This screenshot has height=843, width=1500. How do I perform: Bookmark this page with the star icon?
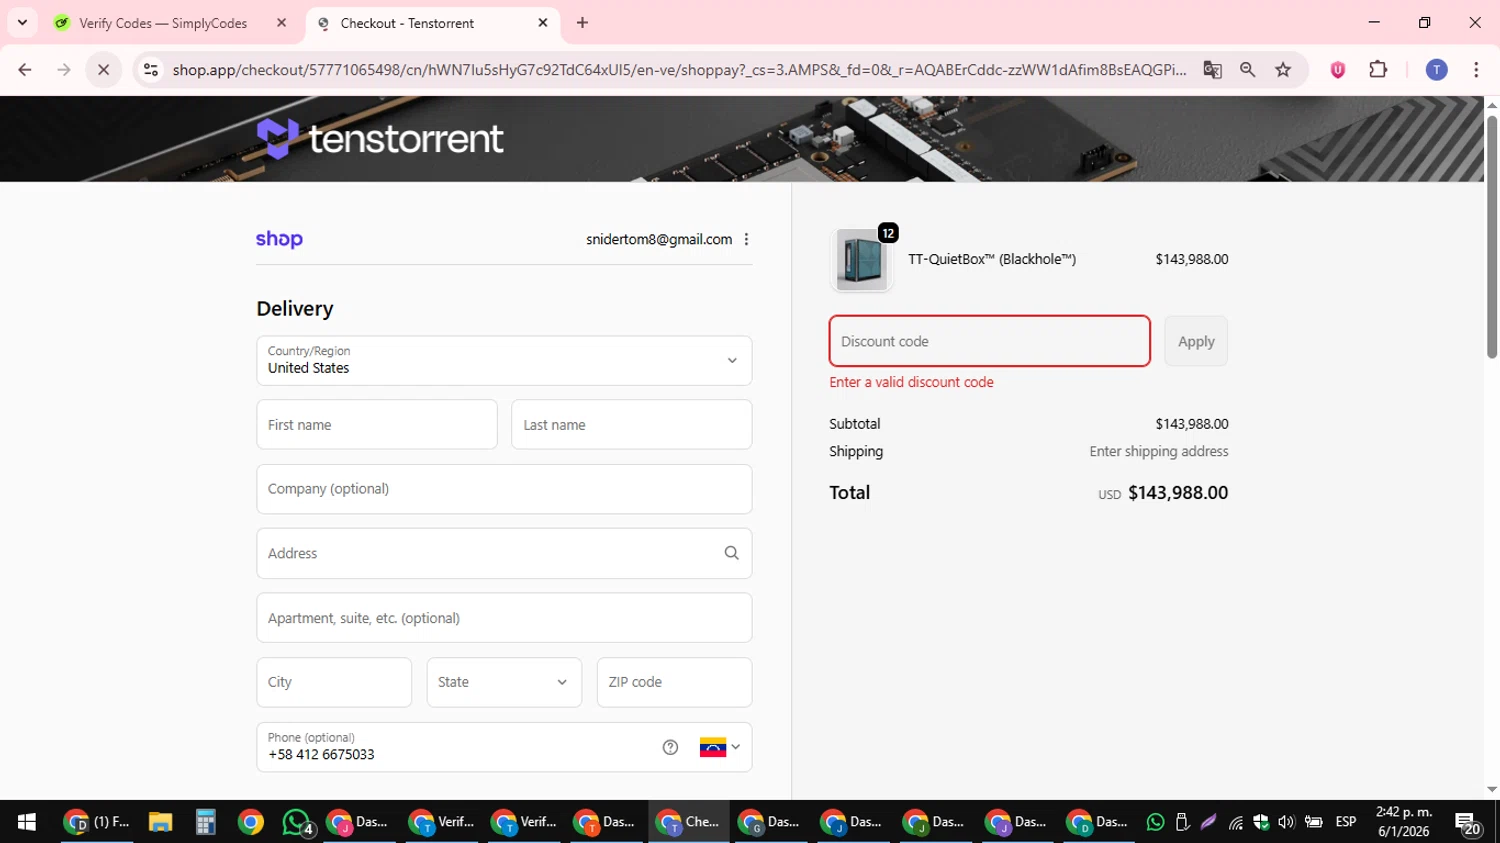click(x=1283, y=69)
